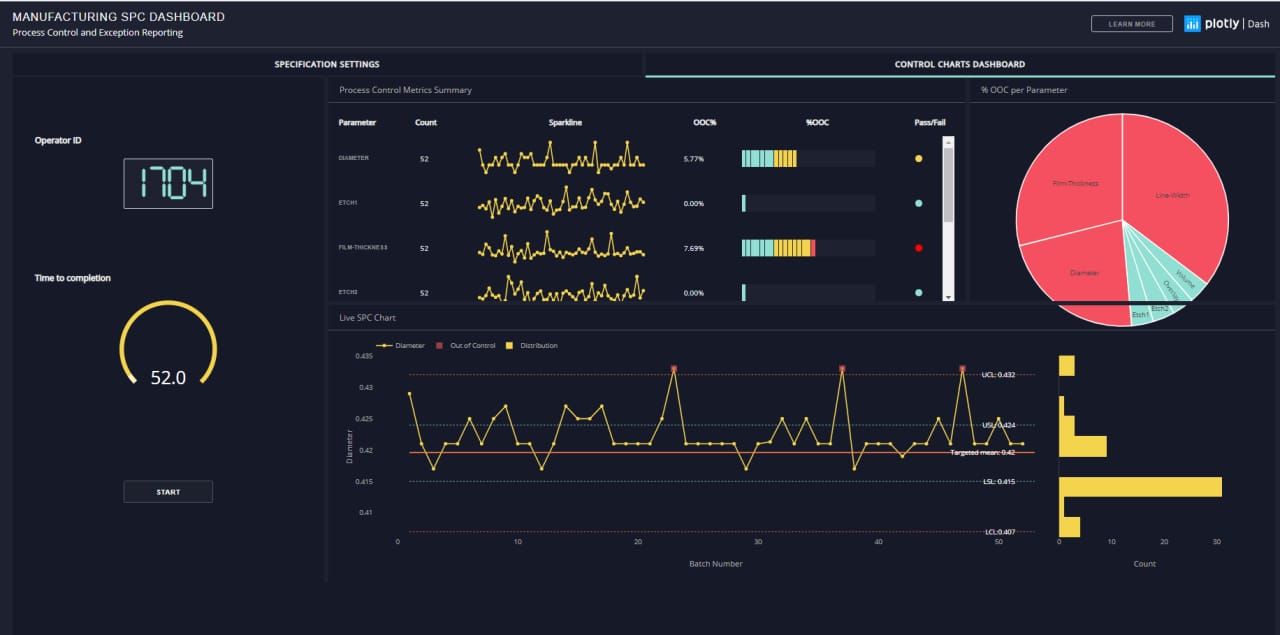Click the Pass/Fail column header
The image size is (1280, 635).
point(930,122)
